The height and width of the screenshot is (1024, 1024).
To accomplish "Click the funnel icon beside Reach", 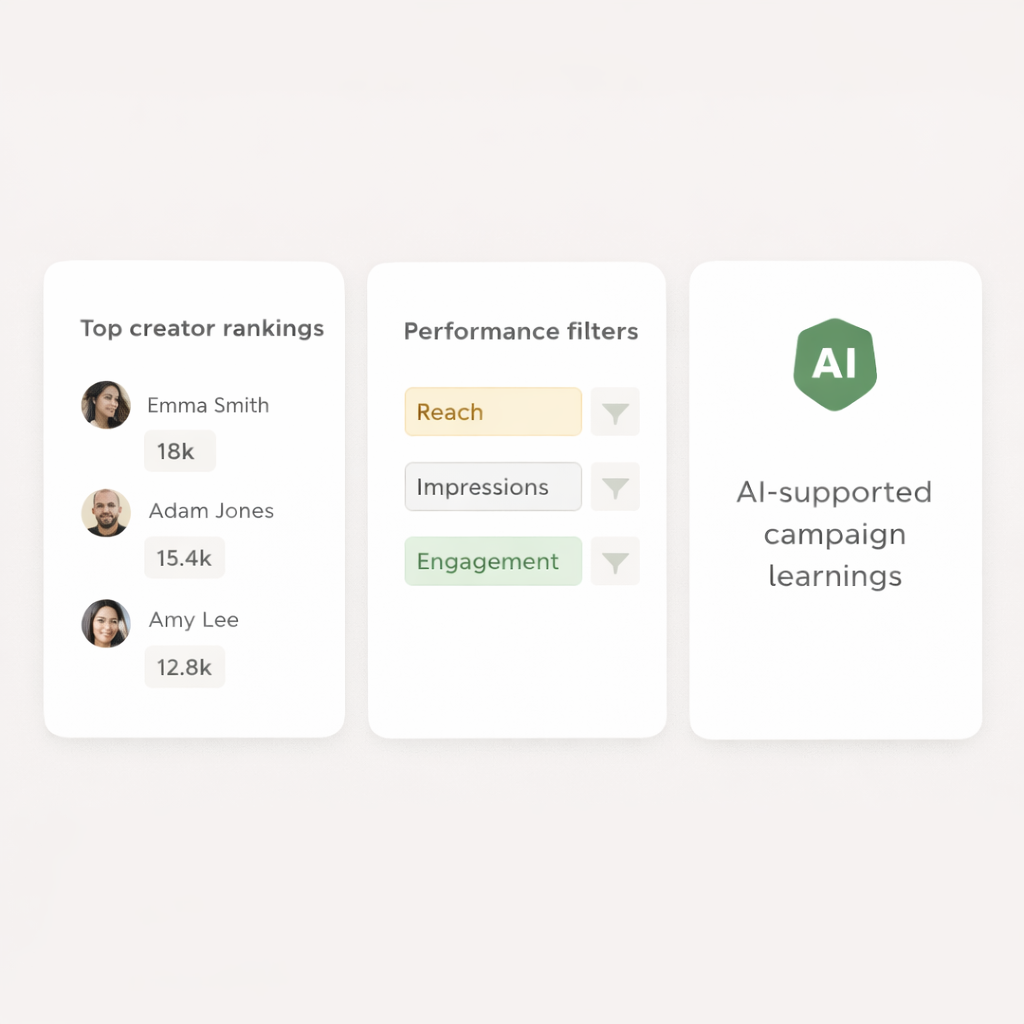I will point(615,412).
